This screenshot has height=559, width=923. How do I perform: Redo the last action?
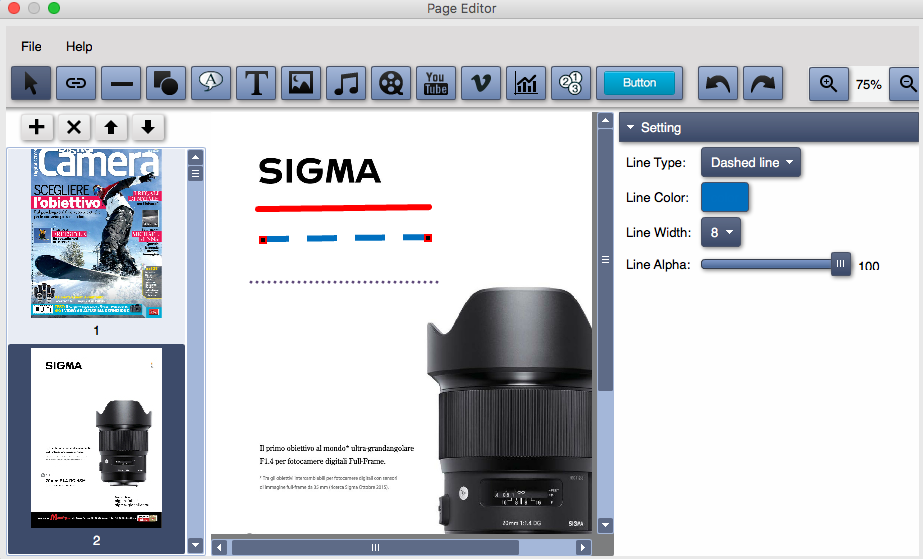763,83
